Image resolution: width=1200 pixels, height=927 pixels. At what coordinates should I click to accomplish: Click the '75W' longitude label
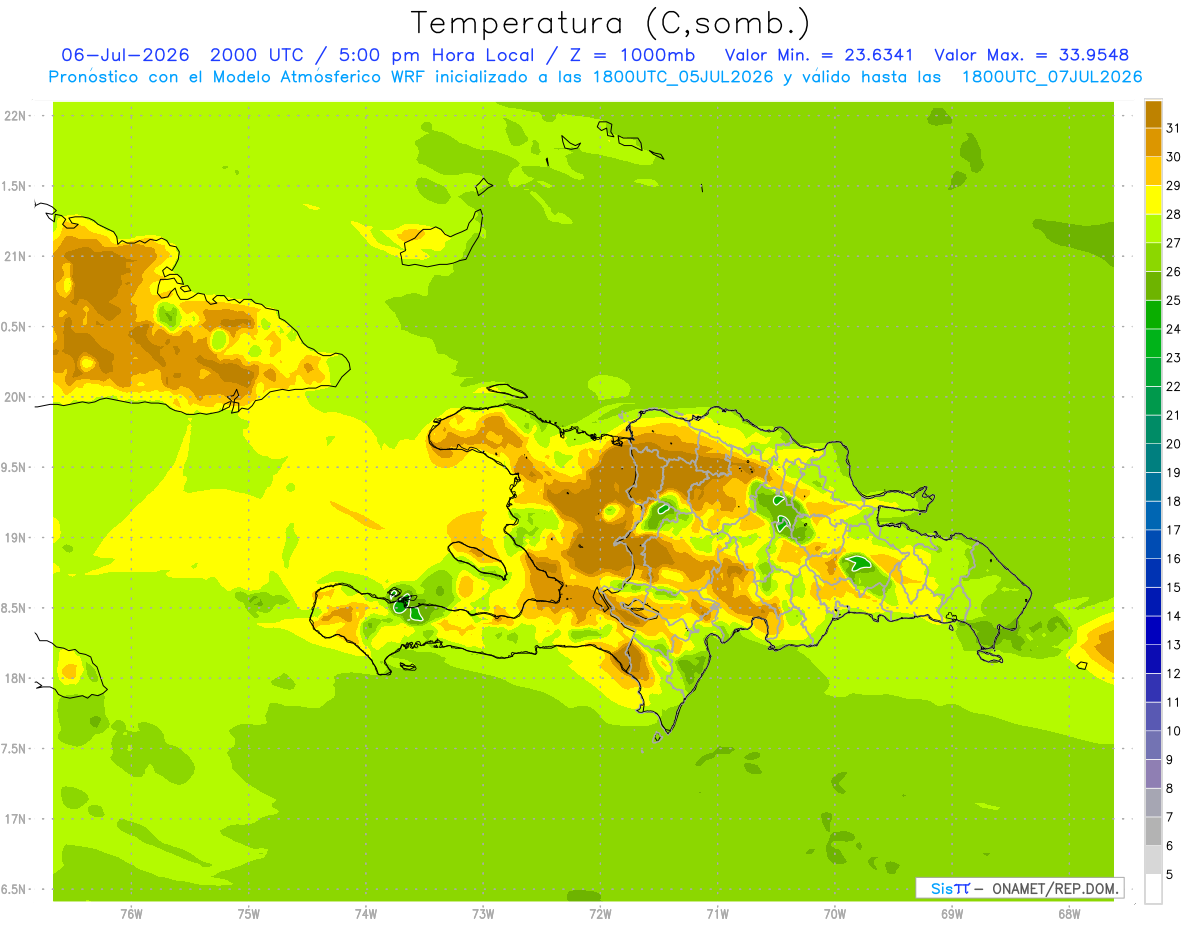click(x=248, y=913)
